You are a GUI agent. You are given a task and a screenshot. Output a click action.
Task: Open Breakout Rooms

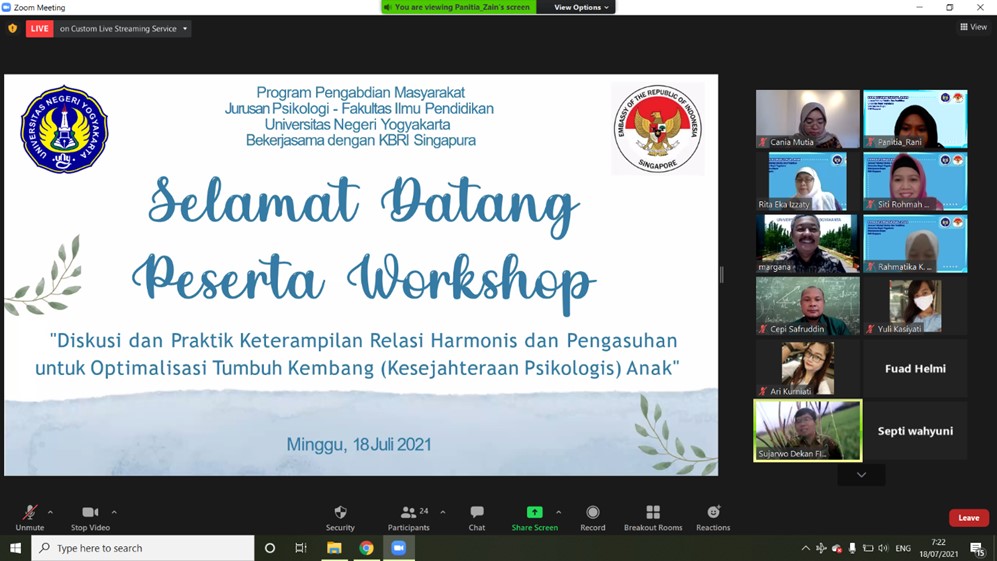coord(653,518)
